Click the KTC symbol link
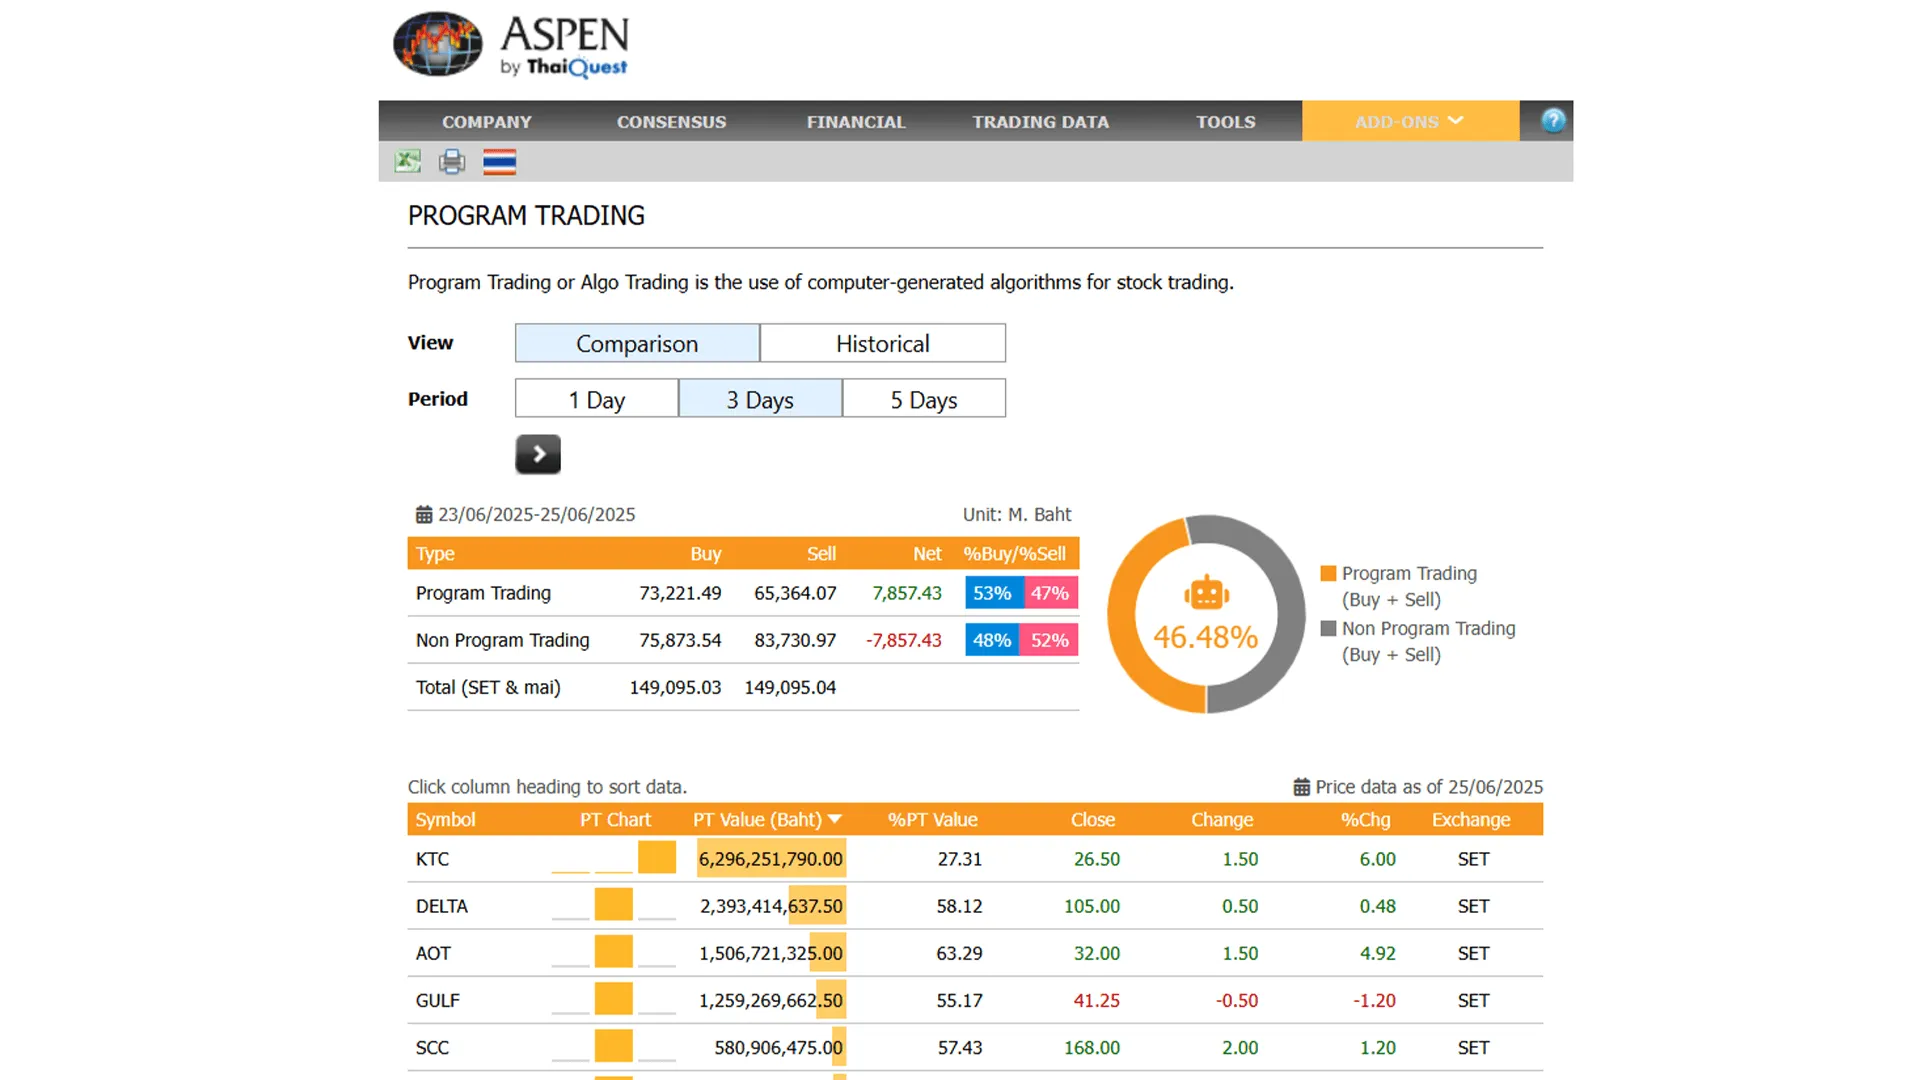The width and height of the screenshot is (1920, 1080). pyautogui.click(x=433, y=859)
